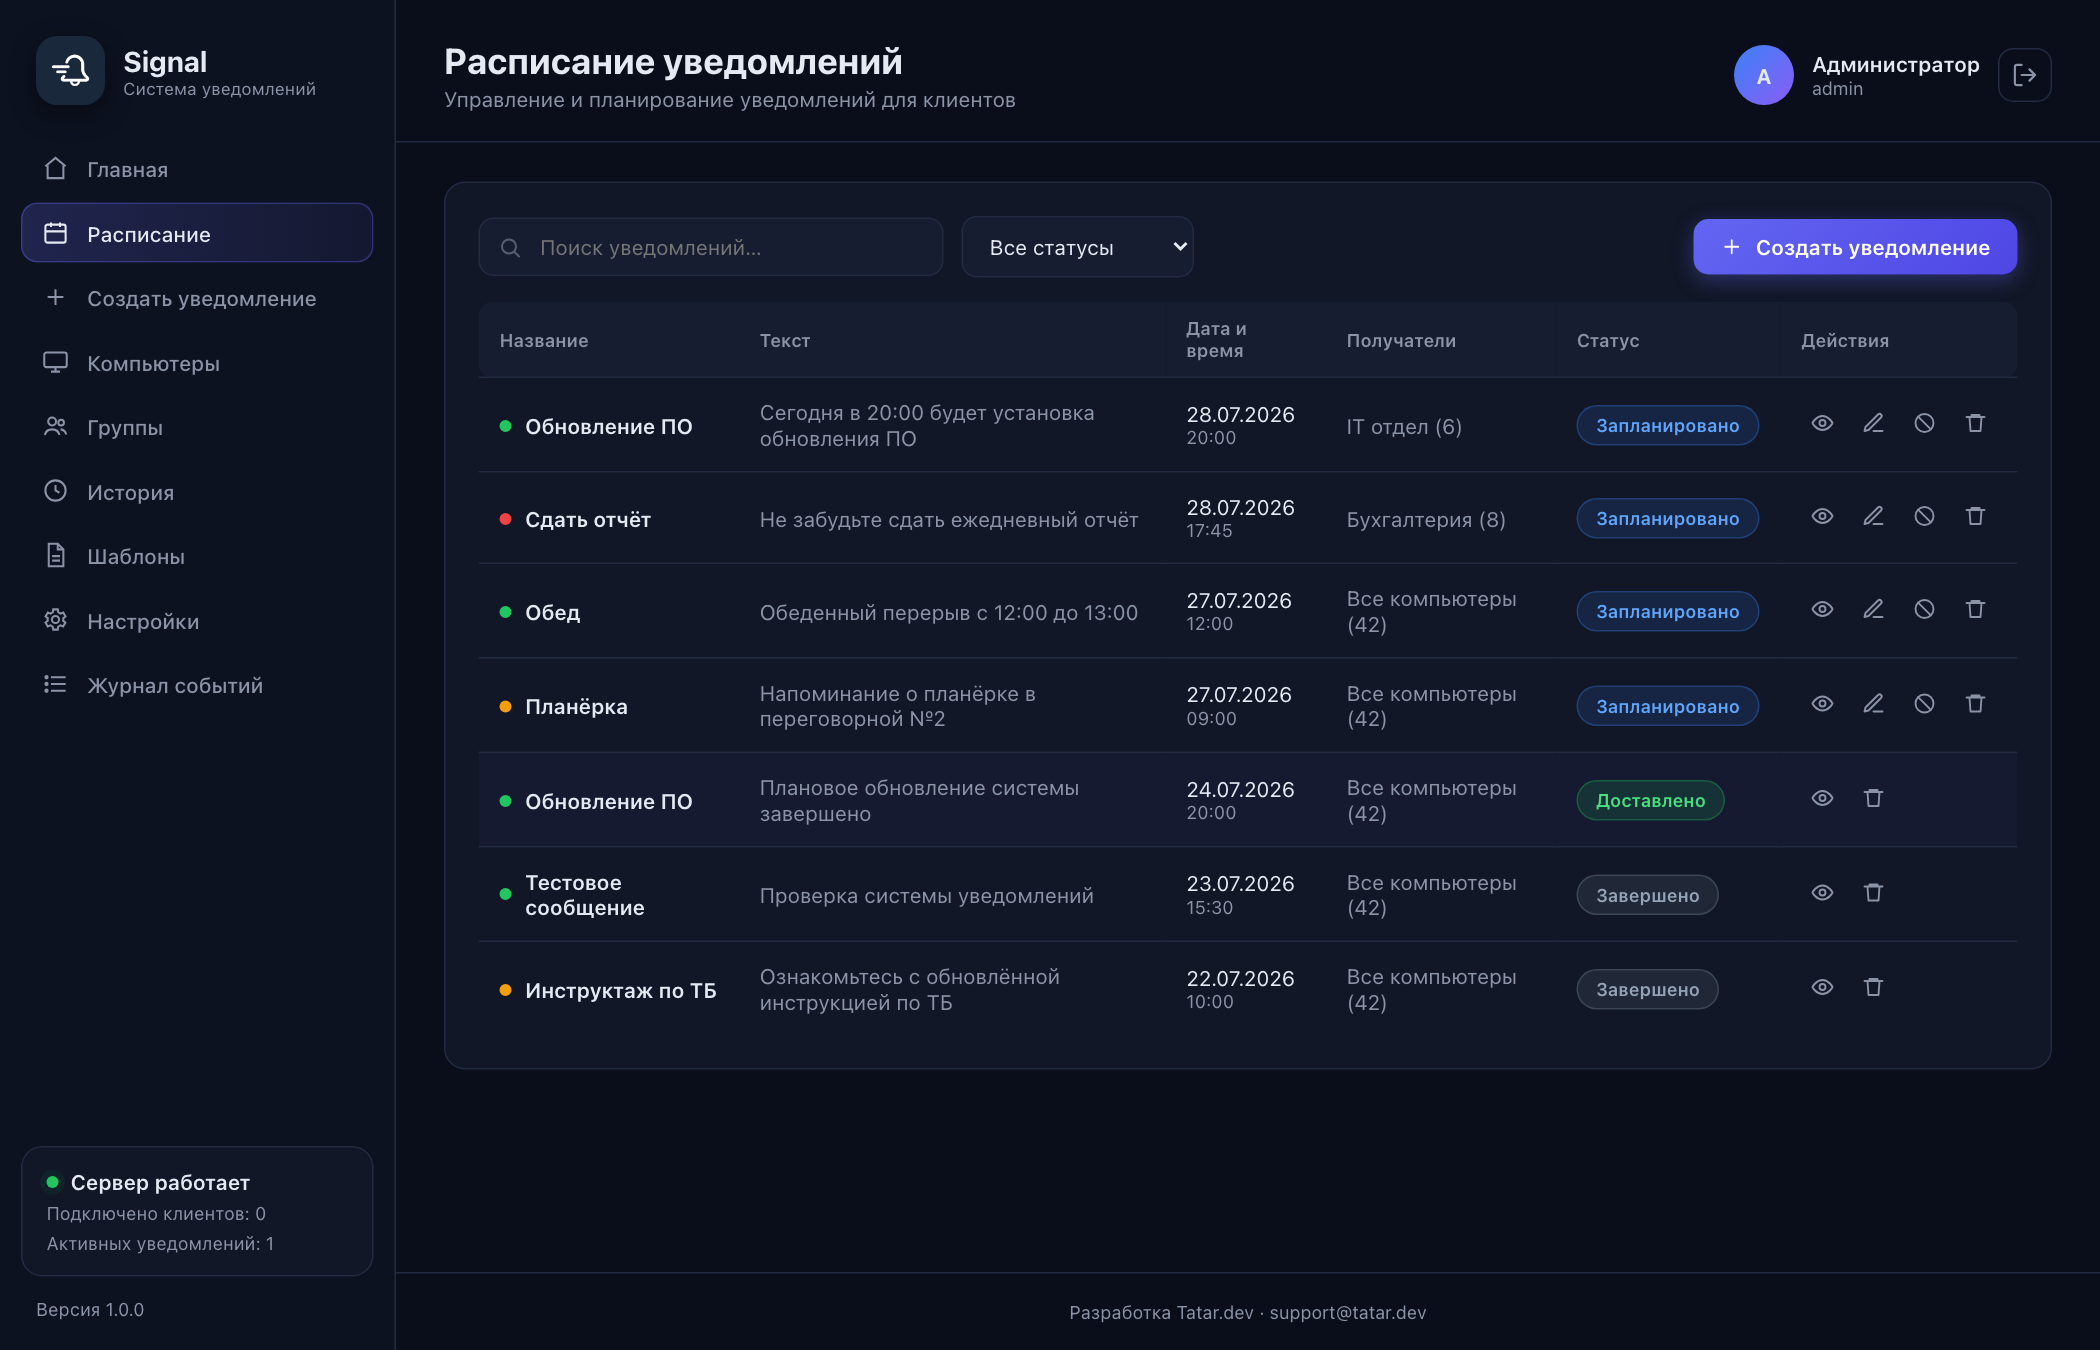This screenshot has width=2100, height=1350.
Task: Click text Проверка системы уведомлений
Action: coord(926,895)
